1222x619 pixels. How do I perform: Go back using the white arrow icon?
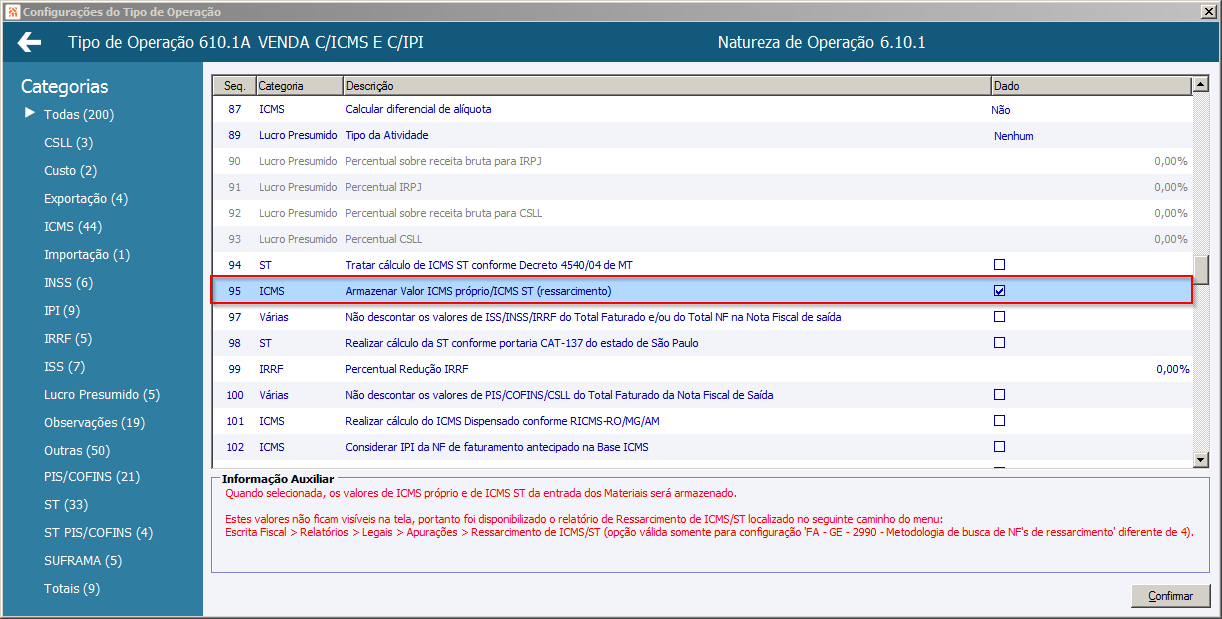(30, 43)
